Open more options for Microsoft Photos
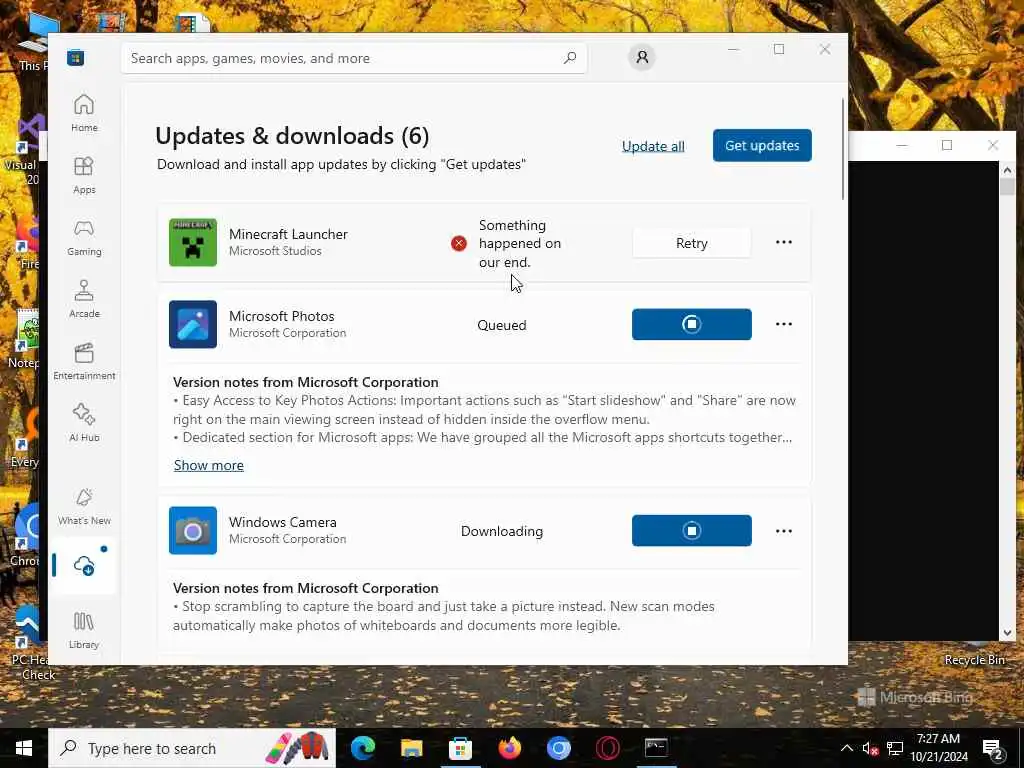 click(x=784, y=324)
